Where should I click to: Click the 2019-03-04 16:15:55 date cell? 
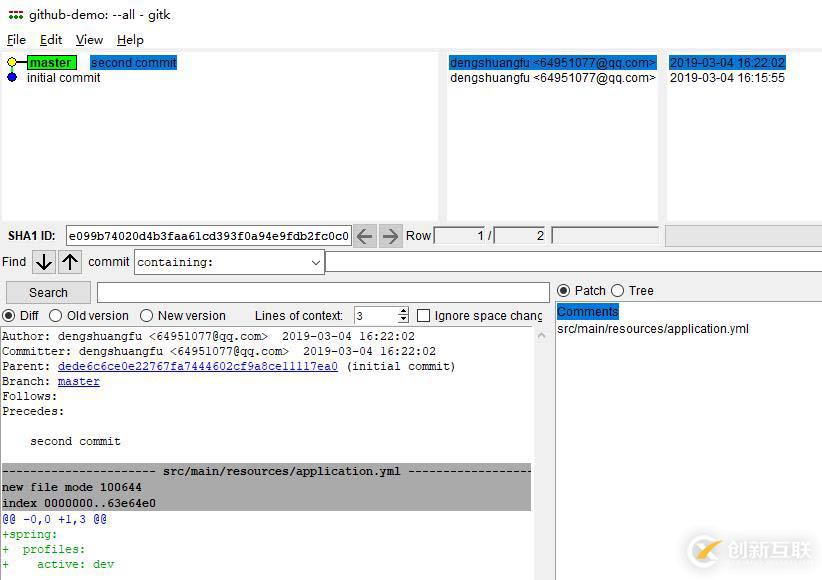(x=727, y=78)
